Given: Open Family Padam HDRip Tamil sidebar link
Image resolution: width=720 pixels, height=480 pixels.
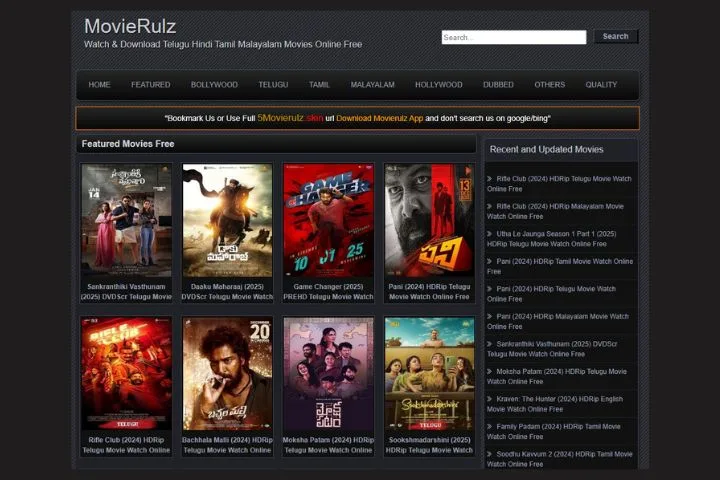Looking at the screenshot, I should point(554,432).
